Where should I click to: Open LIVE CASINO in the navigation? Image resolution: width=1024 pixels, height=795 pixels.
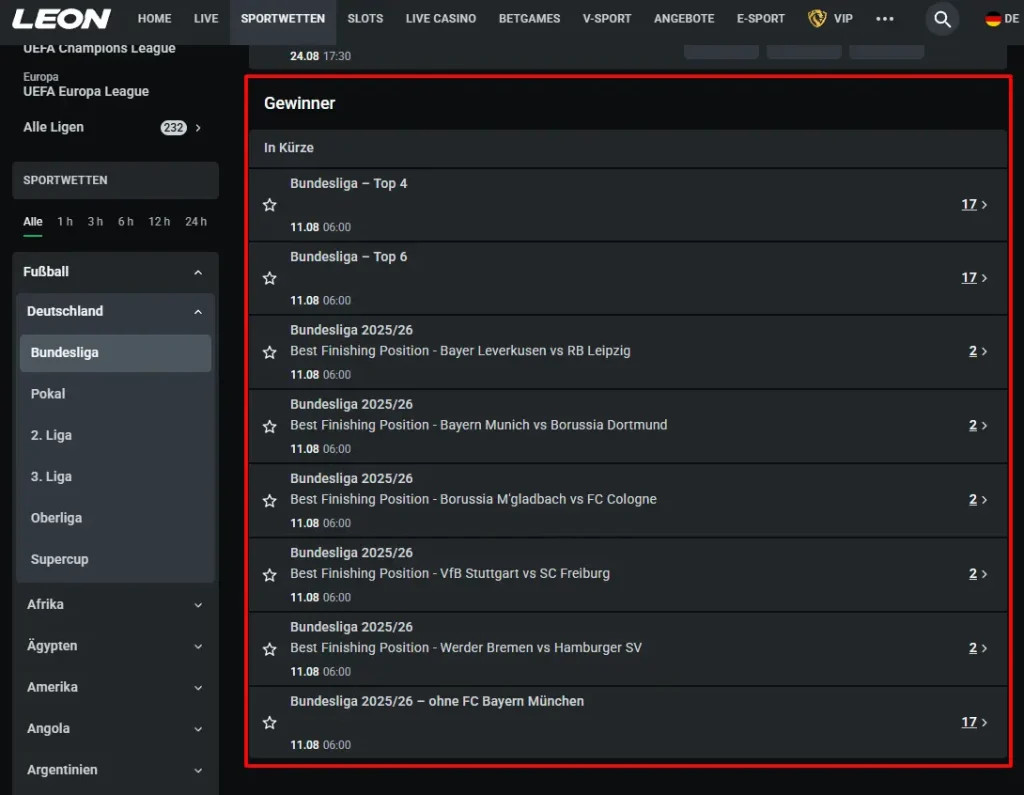441,18
